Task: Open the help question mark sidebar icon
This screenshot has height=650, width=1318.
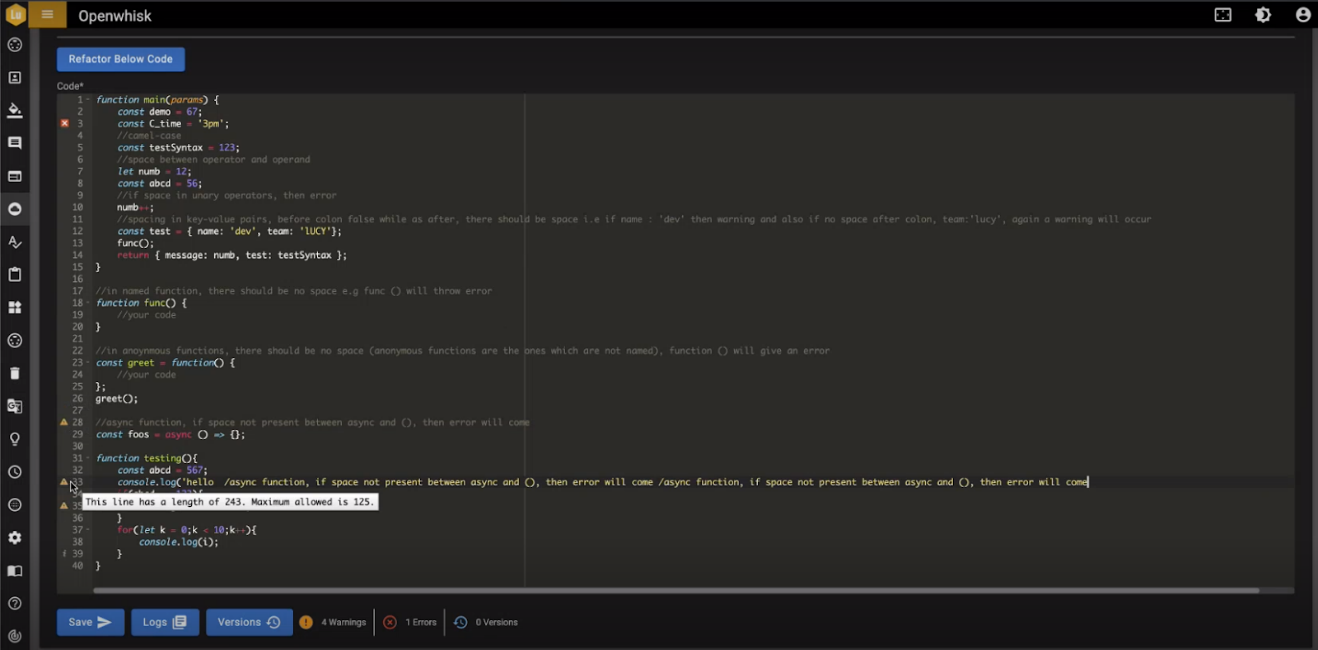Action: [15, 603]
